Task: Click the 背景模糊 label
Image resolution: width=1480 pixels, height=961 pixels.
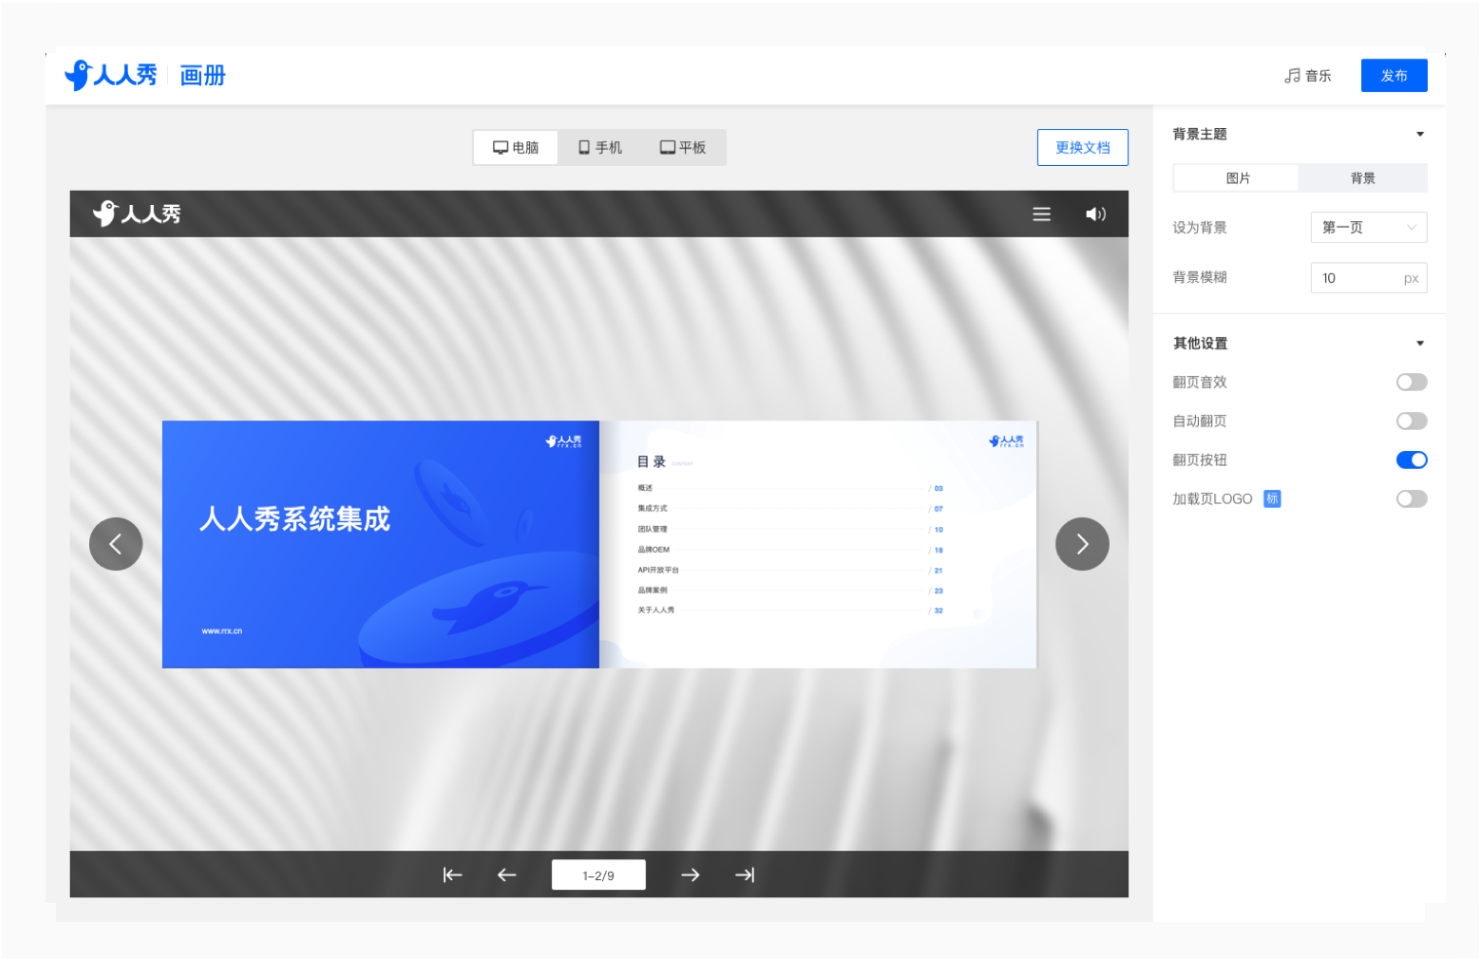Action: pyautogui.click(x=1200, y=278)
